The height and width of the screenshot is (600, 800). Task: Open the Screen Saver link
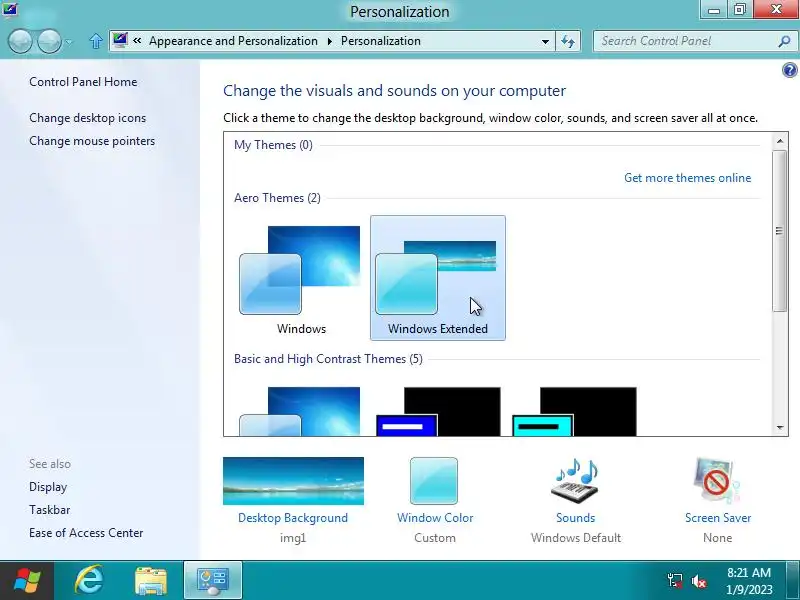pos(718,518)
